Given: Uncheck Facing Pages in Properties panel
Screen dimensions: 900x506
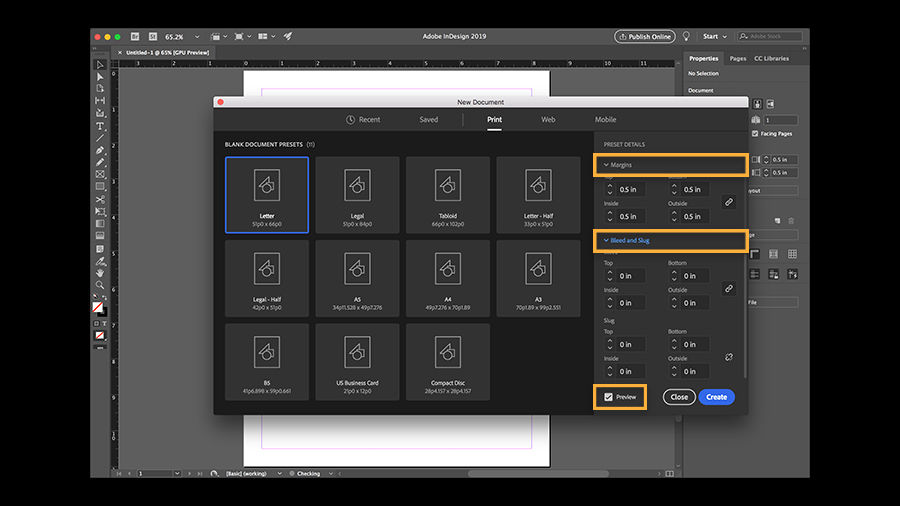Looking at the screenshot, I should (x=755, y=134).
